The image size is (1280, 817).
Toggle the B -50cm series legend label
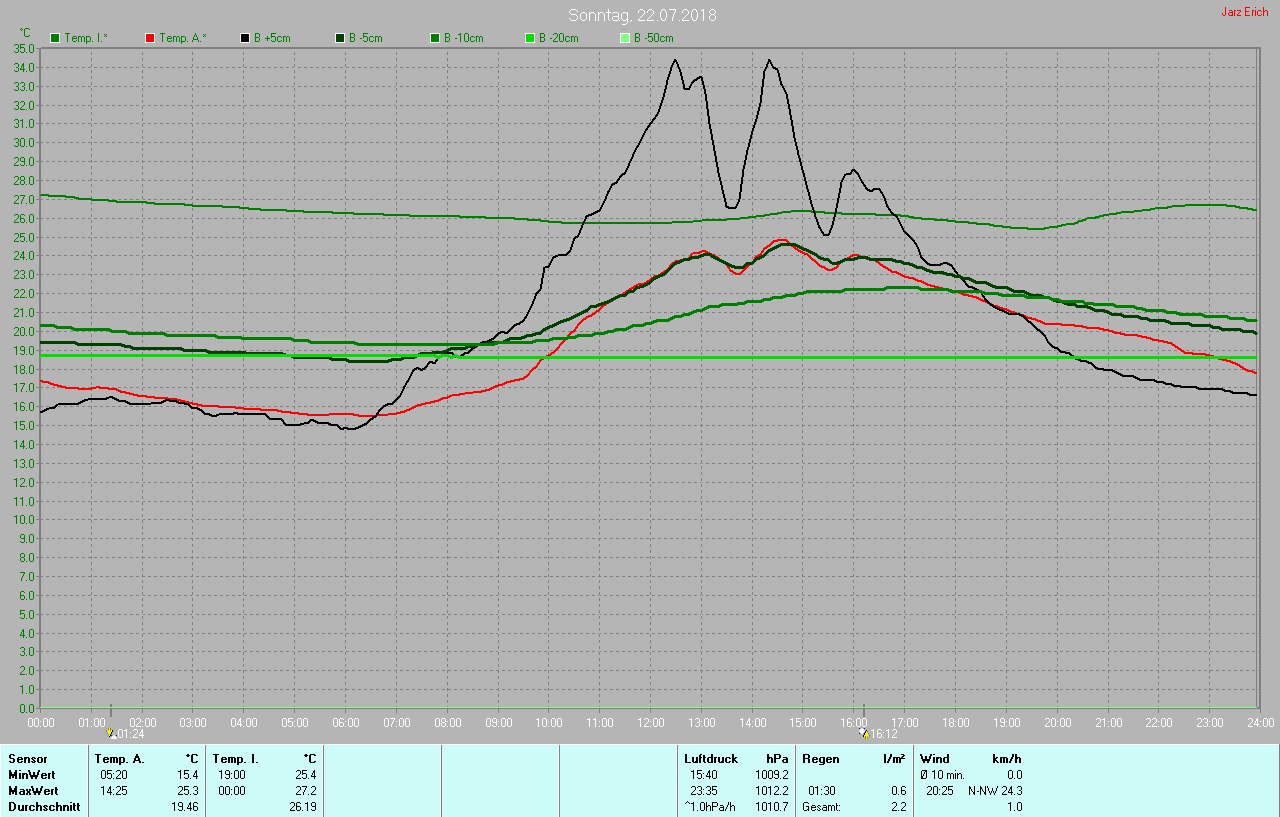tap(653, 38)
